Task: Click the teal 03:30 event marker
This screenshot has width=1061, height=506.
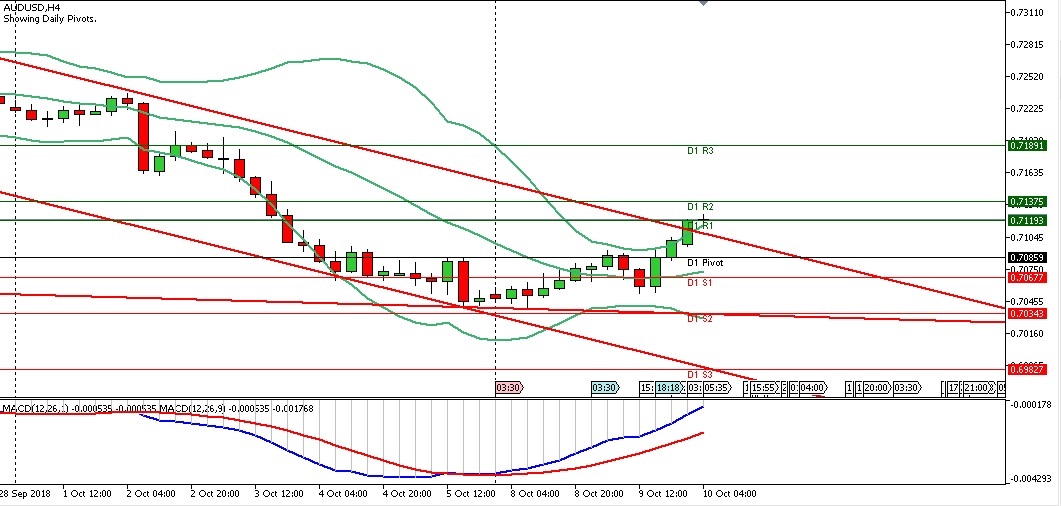Action: [603, 387]
